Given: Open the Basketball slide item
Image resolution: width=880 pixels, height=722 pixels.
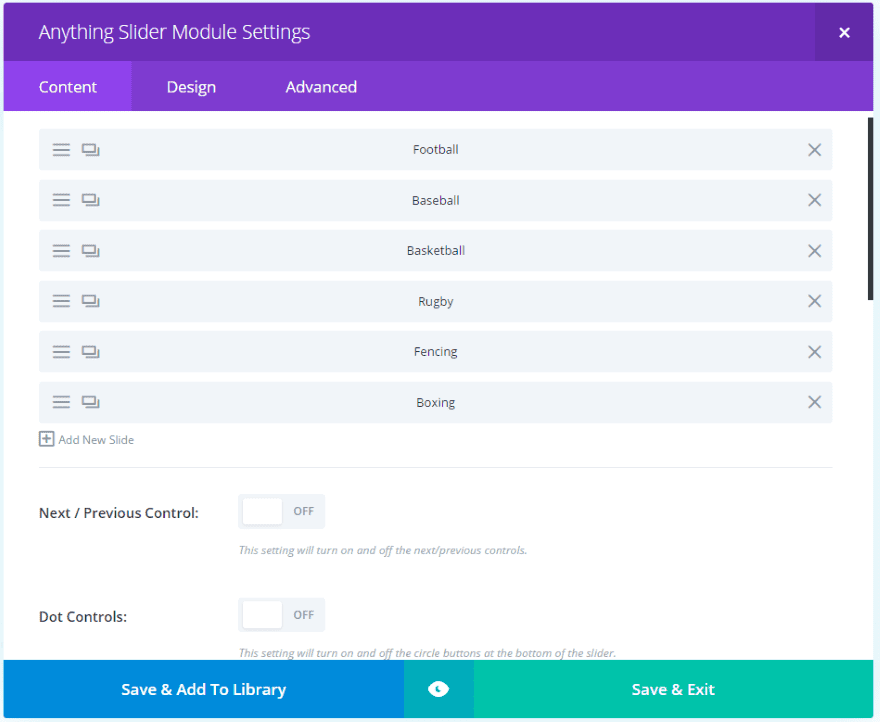Looking at the screenshot, I should click(436, 251).
